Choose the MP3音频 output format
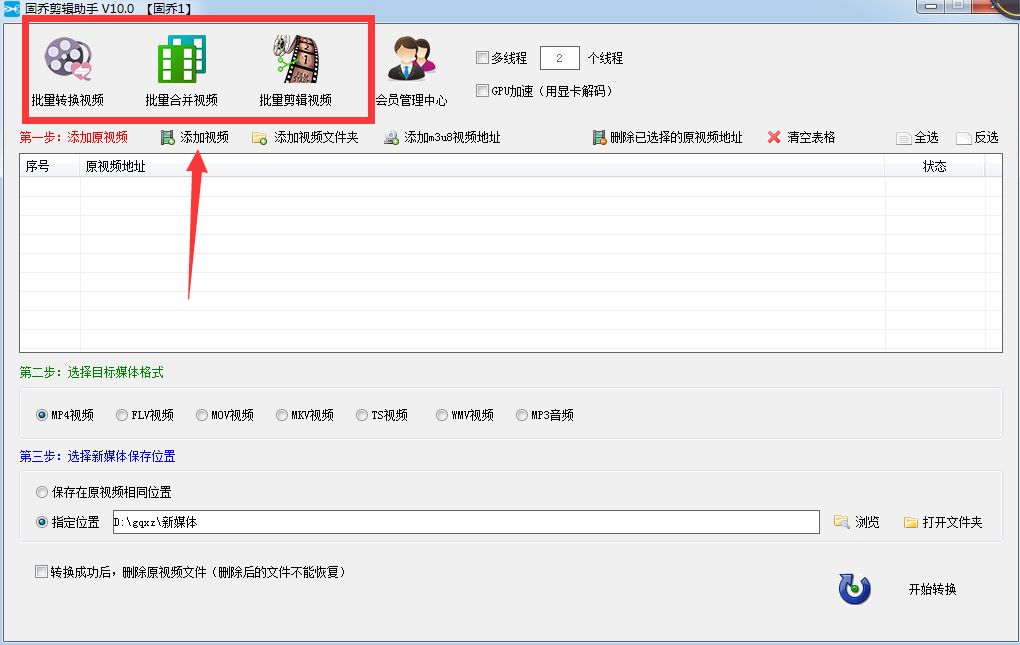This screenshot has width=1020, height=645. pyautogui.click(x=522, y=415)
